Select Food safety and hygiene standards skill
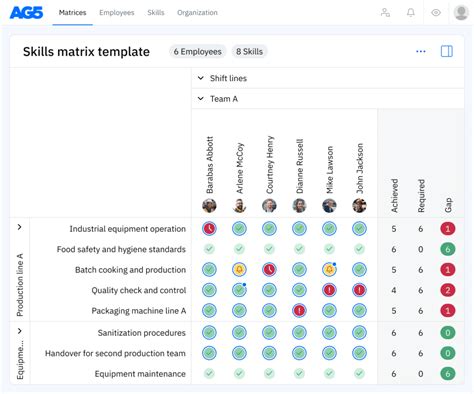474x394 pixels. click(121, 249)
